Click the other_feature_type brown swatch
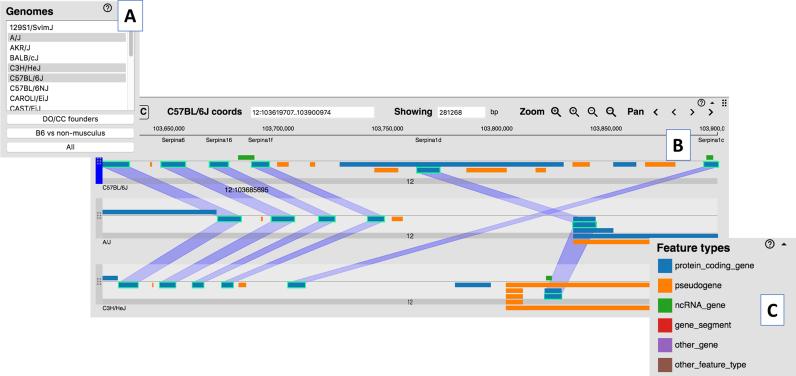796x376 pixels. [x=665, y=365]
